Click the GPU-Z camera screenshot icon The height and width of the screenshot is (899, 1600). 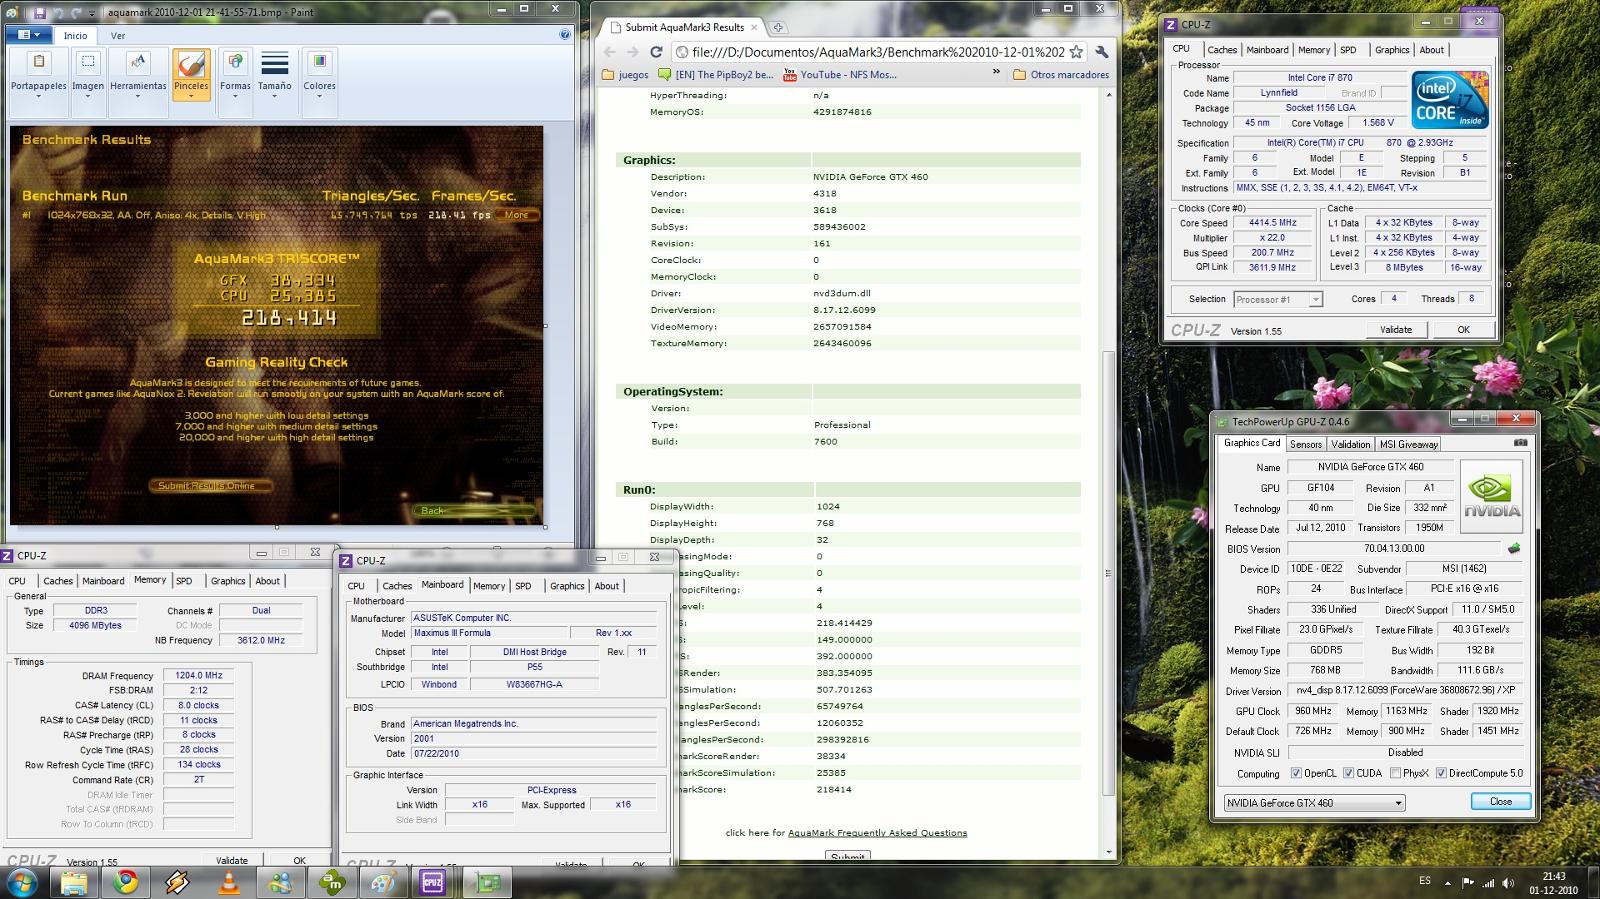tap(1520, 442)
